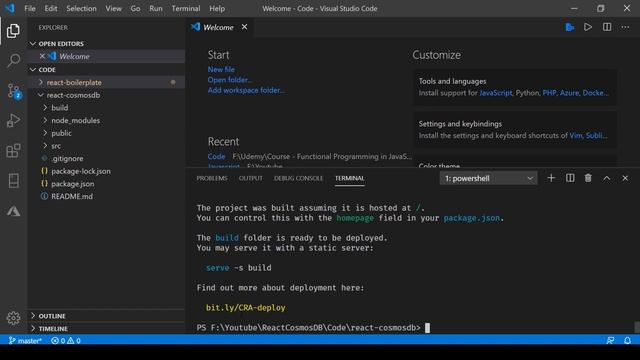Screen dimensions: 640x360
Task: Click the feedback icon in status bar
Action: pyautogui.click(x=610, y=340)
